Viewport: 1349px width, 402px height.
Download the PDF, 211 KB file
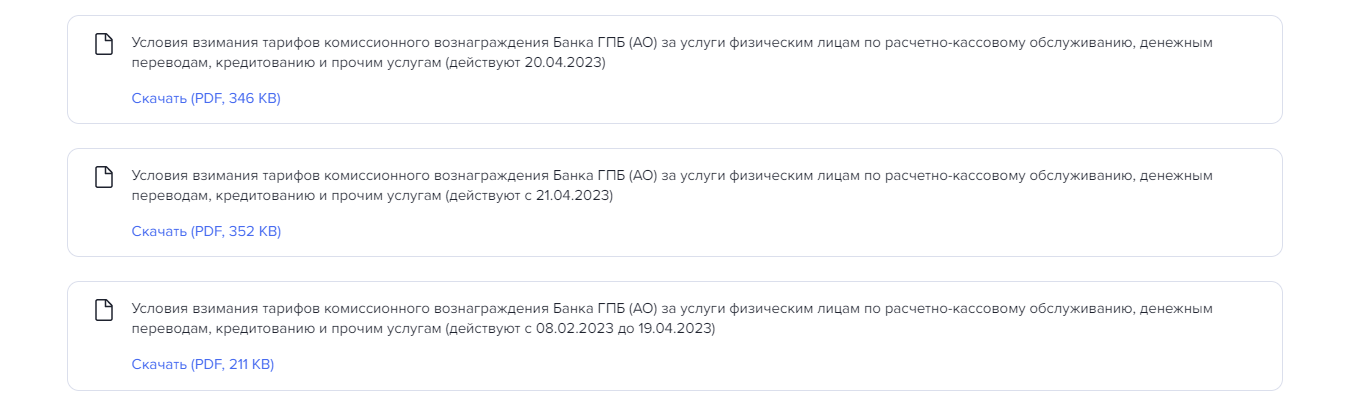203,364
